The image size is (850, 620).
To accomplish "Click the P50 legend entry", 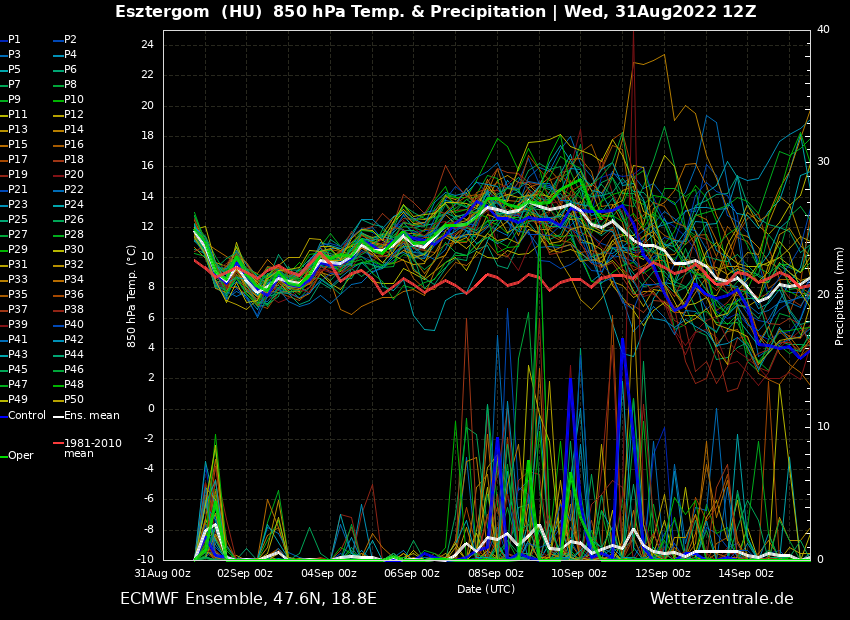I will point(74,399).
